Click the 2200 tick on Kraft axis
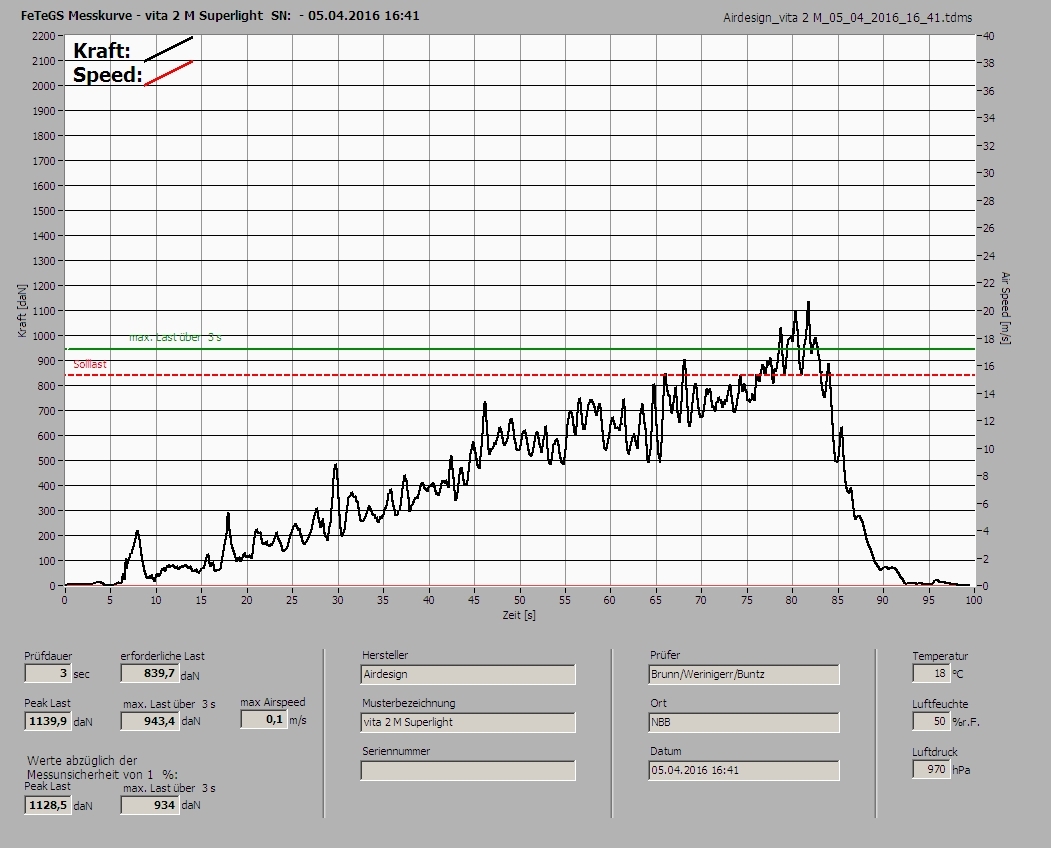The height and width of the screenshot is (848, 1051). coord(43,36)
